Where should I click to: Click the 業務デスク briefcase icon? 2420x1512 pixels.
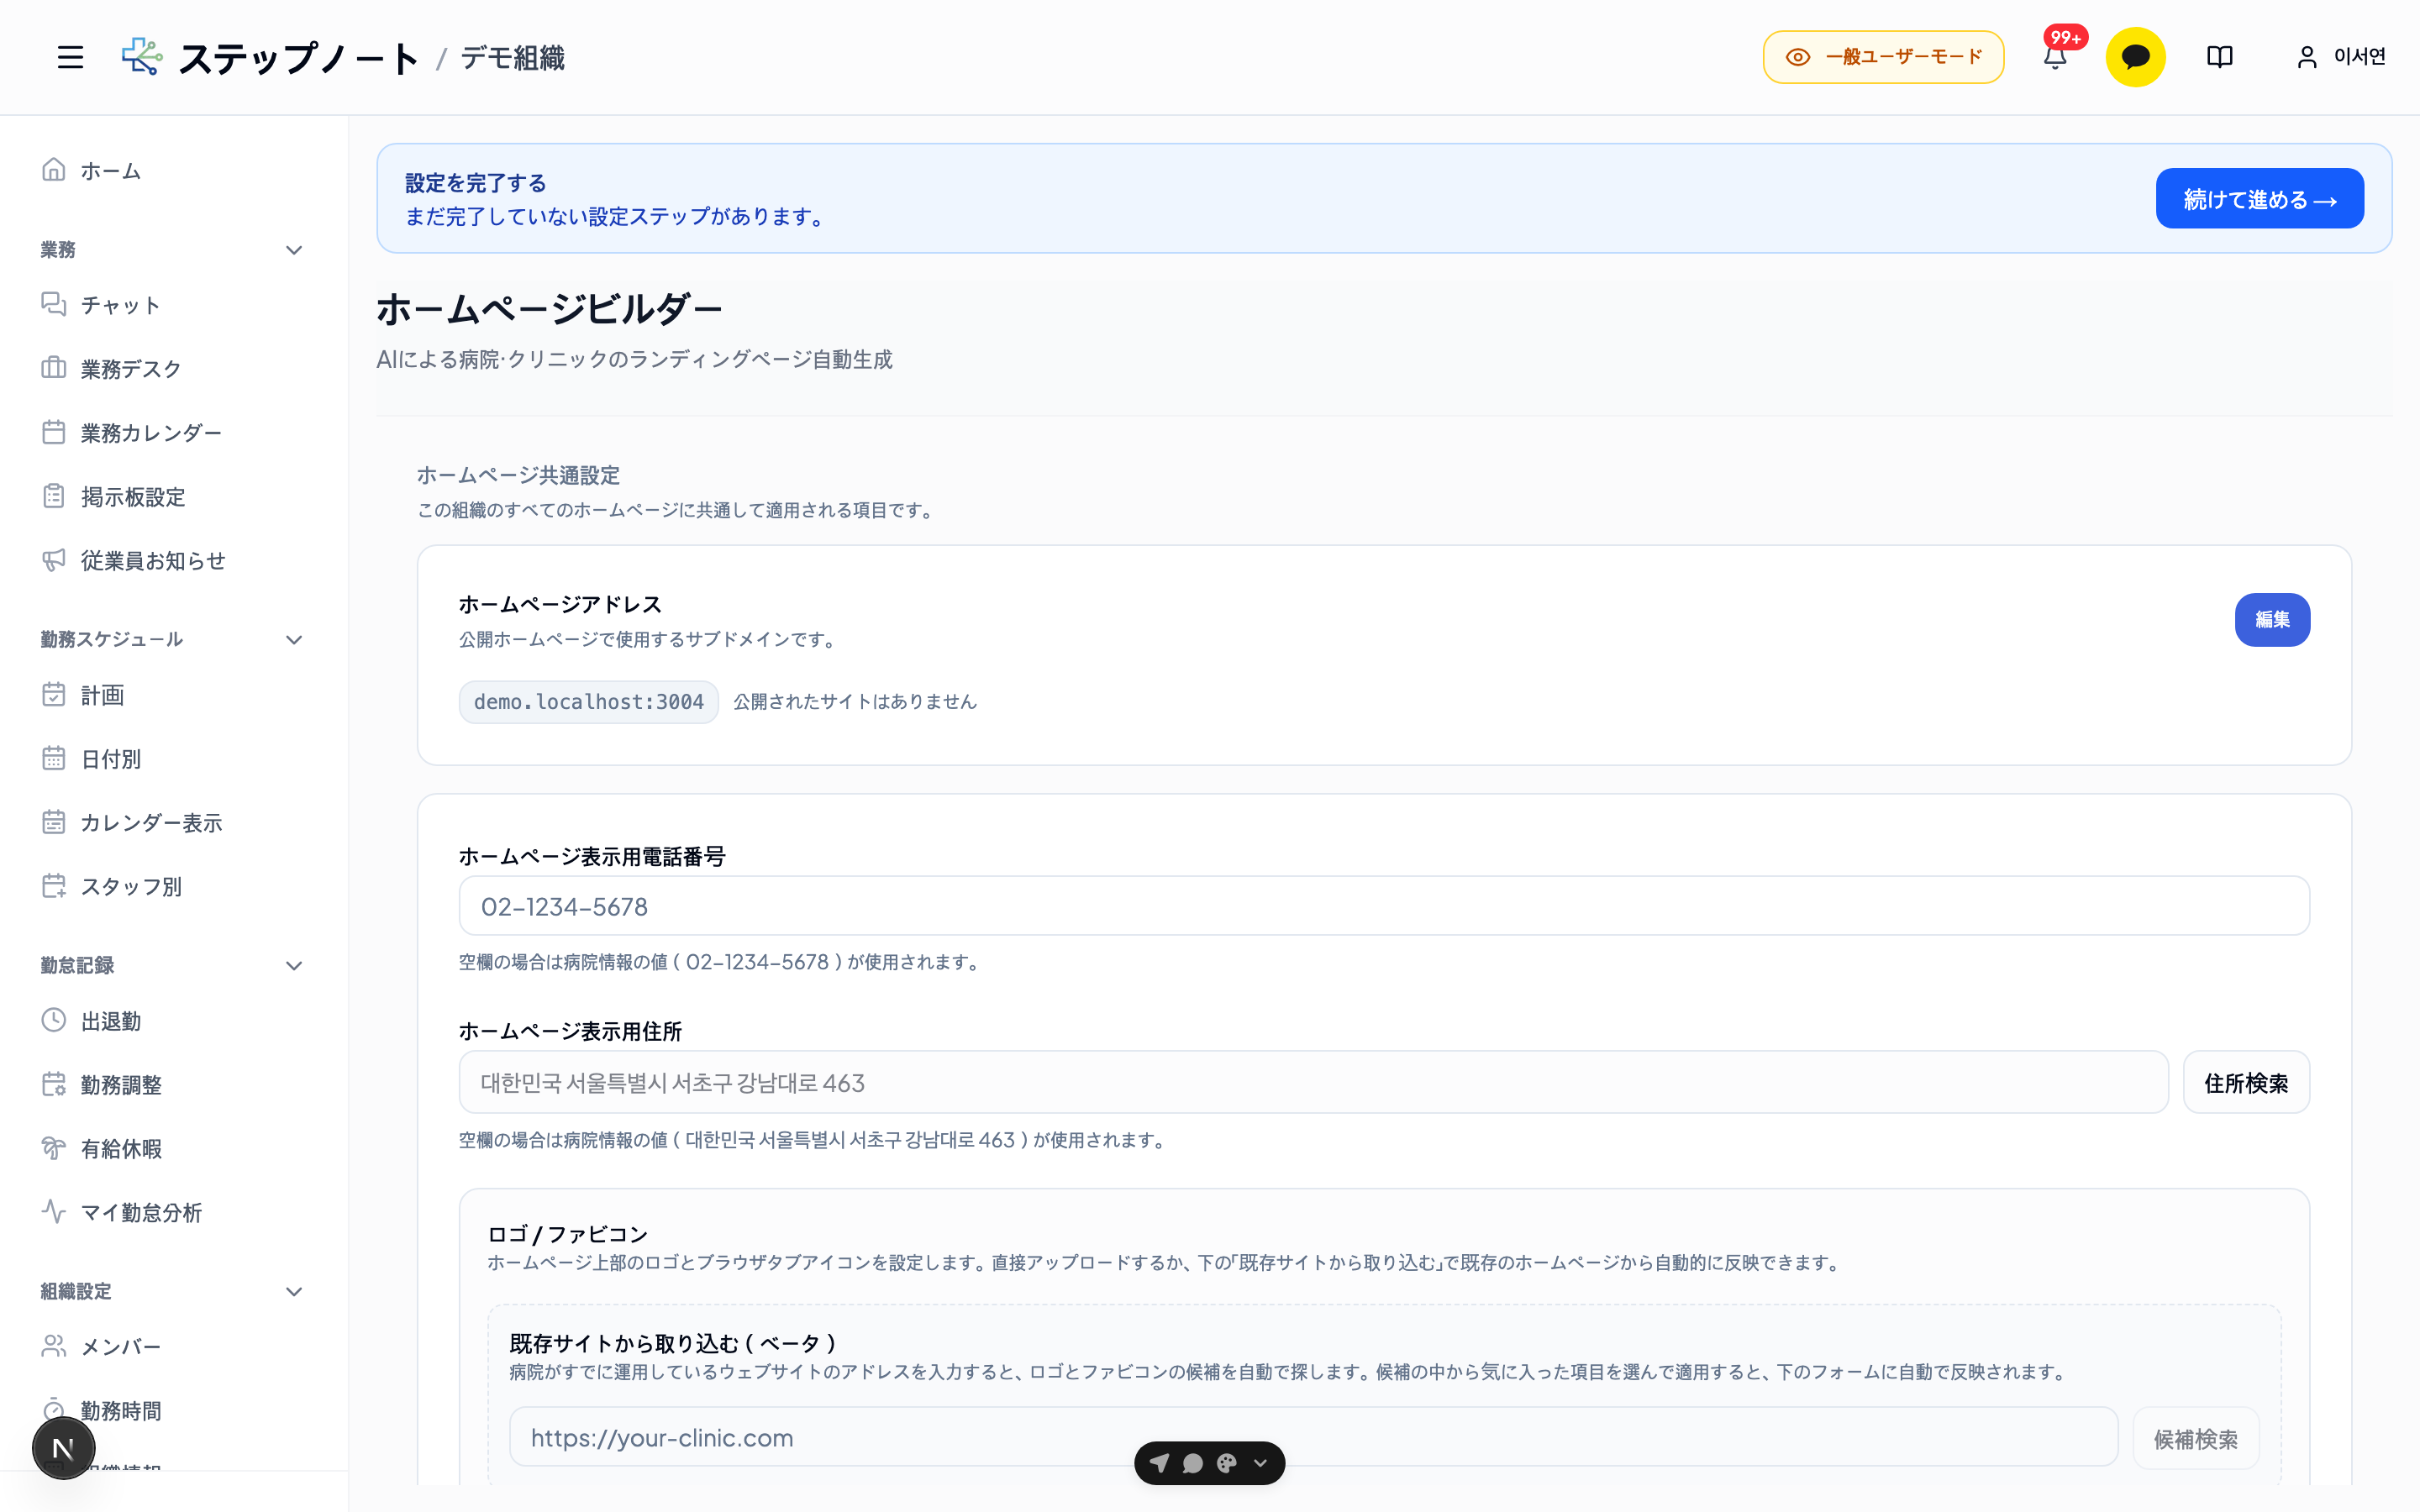[54, 368]
